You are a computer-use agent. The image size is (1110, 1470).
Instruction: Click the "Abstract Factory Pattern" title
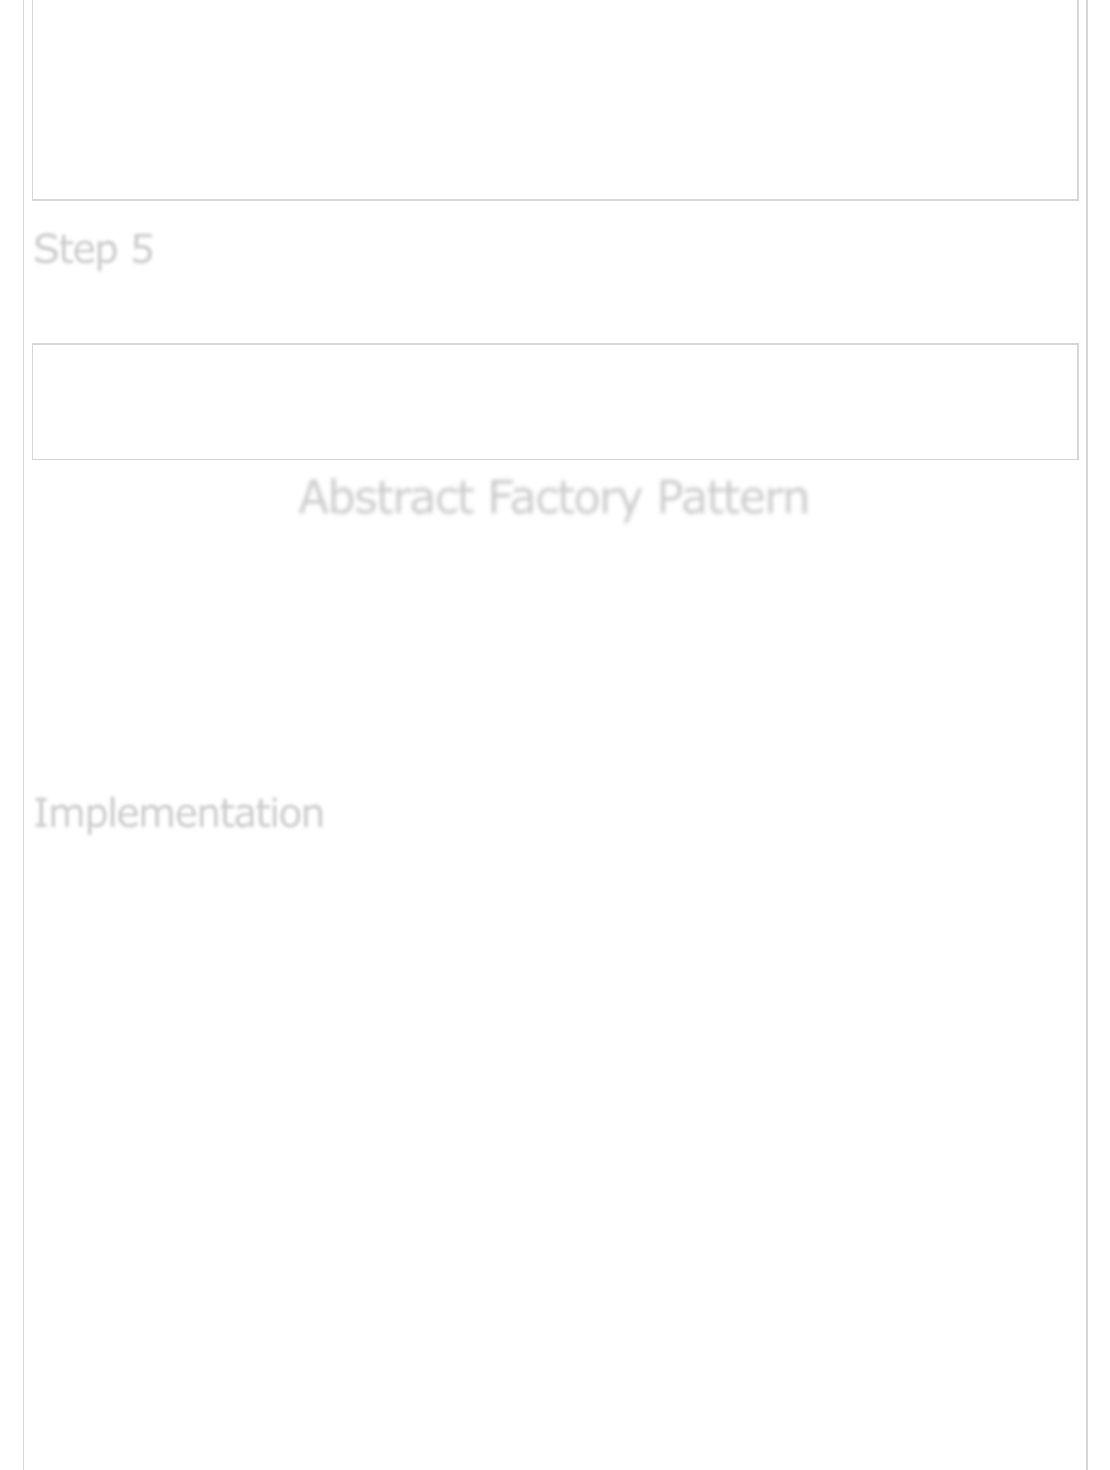click(x=553, y=498)
